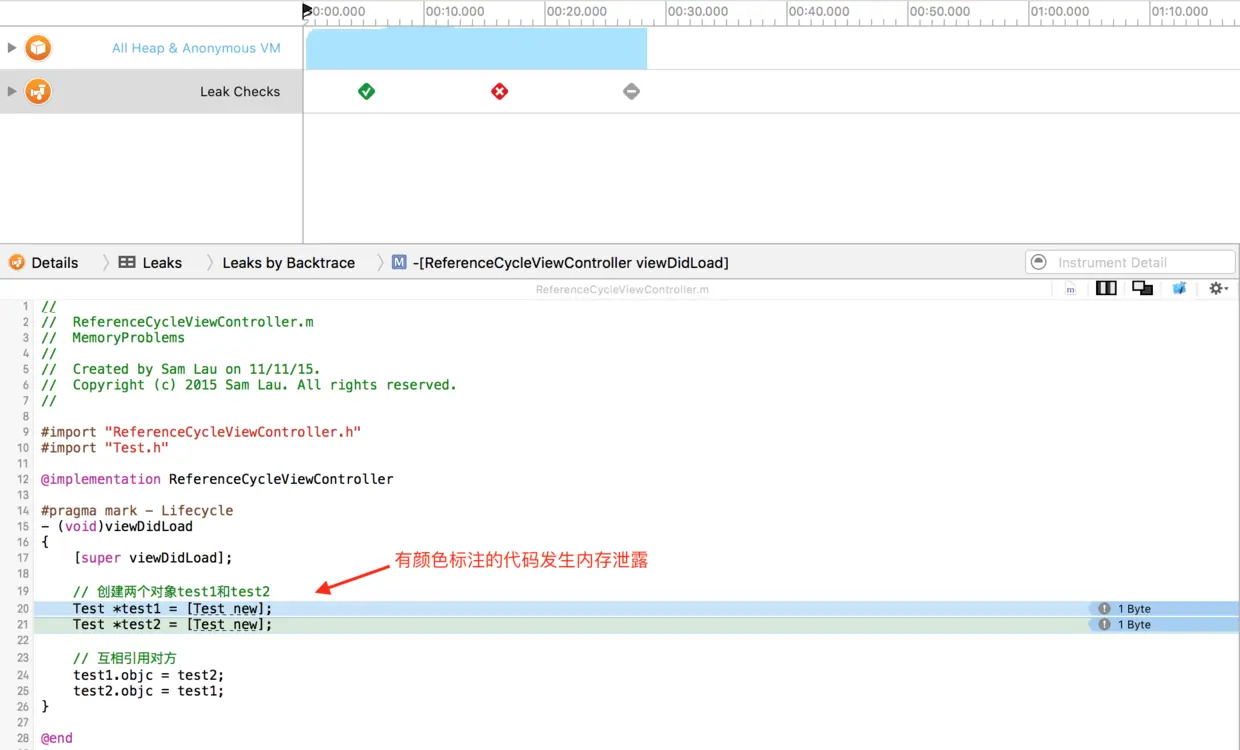Toggle the overlapping windows view icon
1240x750 pixels.
1142,288
